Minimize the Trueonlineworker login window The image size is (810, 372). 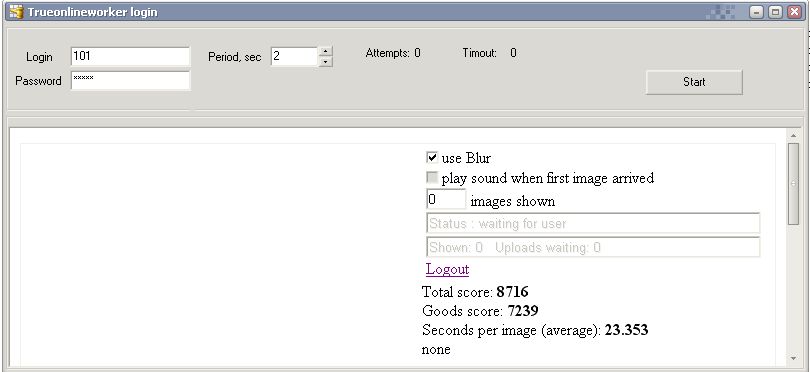click(x=757, y=12)
